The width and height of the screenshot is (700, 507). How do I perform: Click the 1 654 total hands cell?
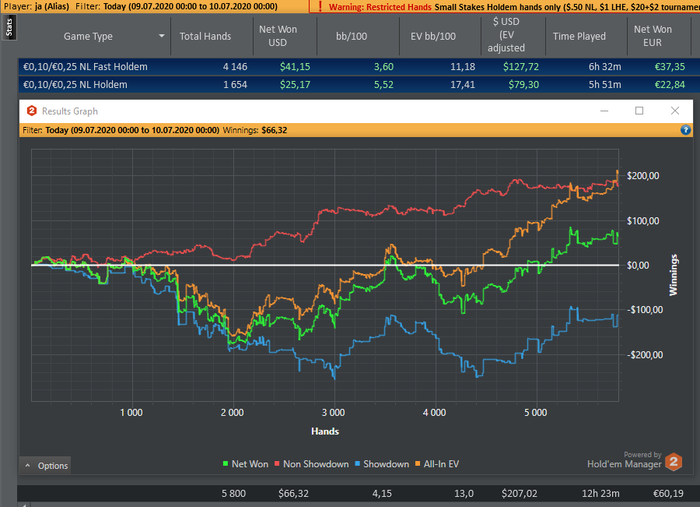click(235, 84)
